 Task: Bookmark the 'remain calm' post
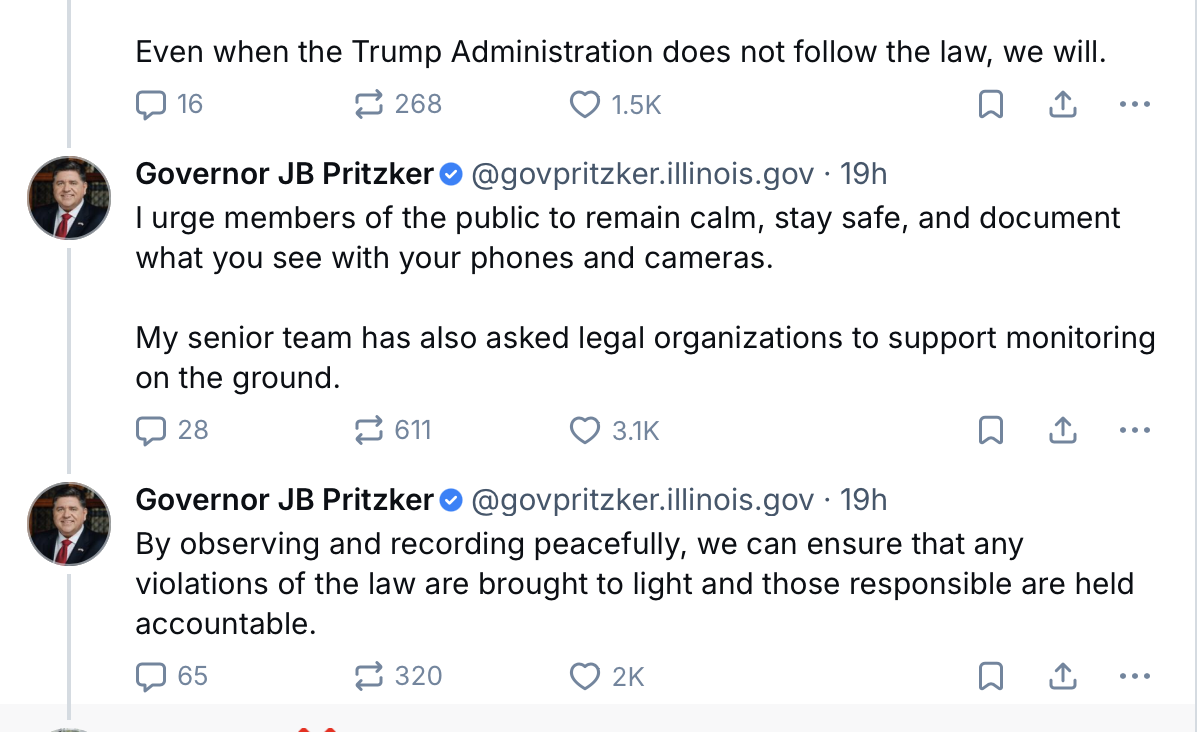pos(990,430)
